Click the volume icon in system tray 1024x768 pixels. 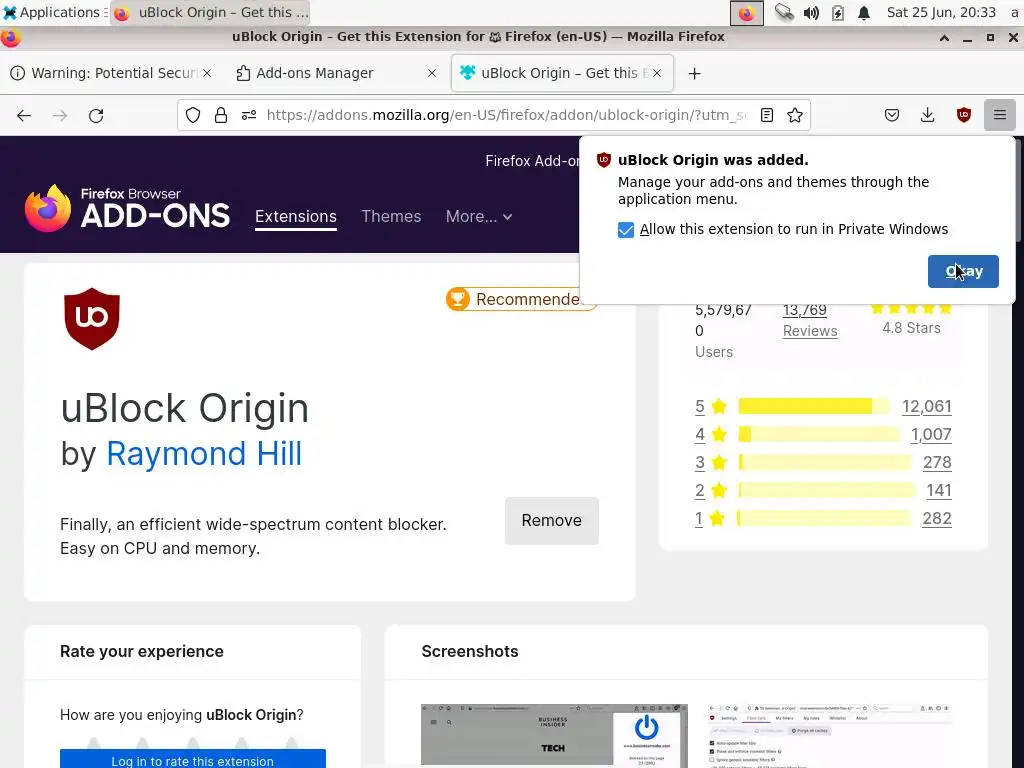pos(810,12)
